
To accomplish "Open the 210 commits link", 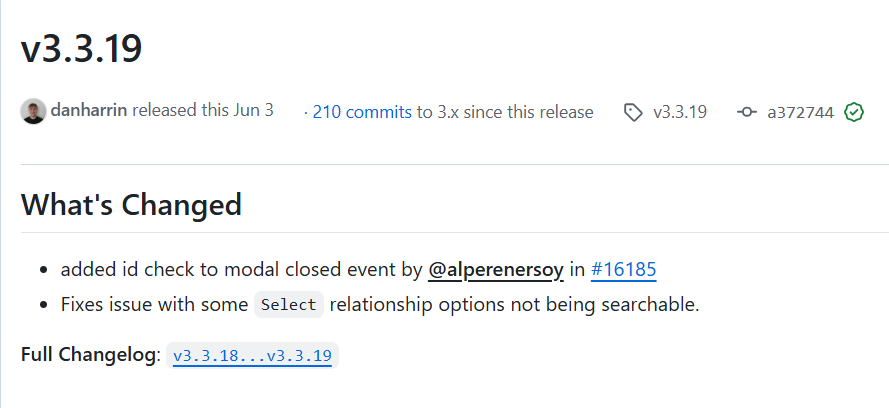I will (x=362, y=112).
